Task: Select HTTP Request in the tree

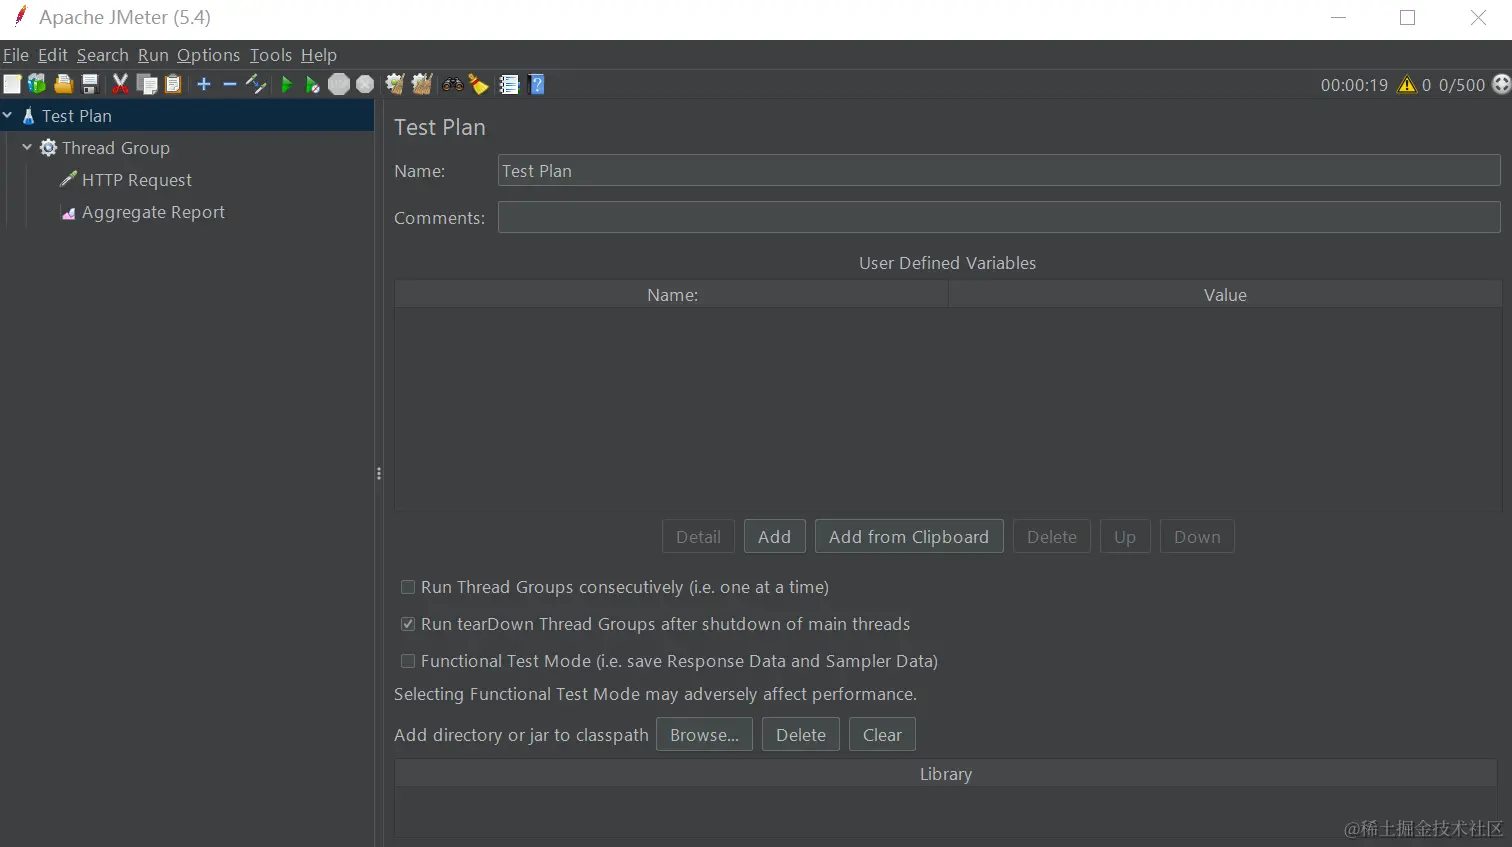Action: 137,180
